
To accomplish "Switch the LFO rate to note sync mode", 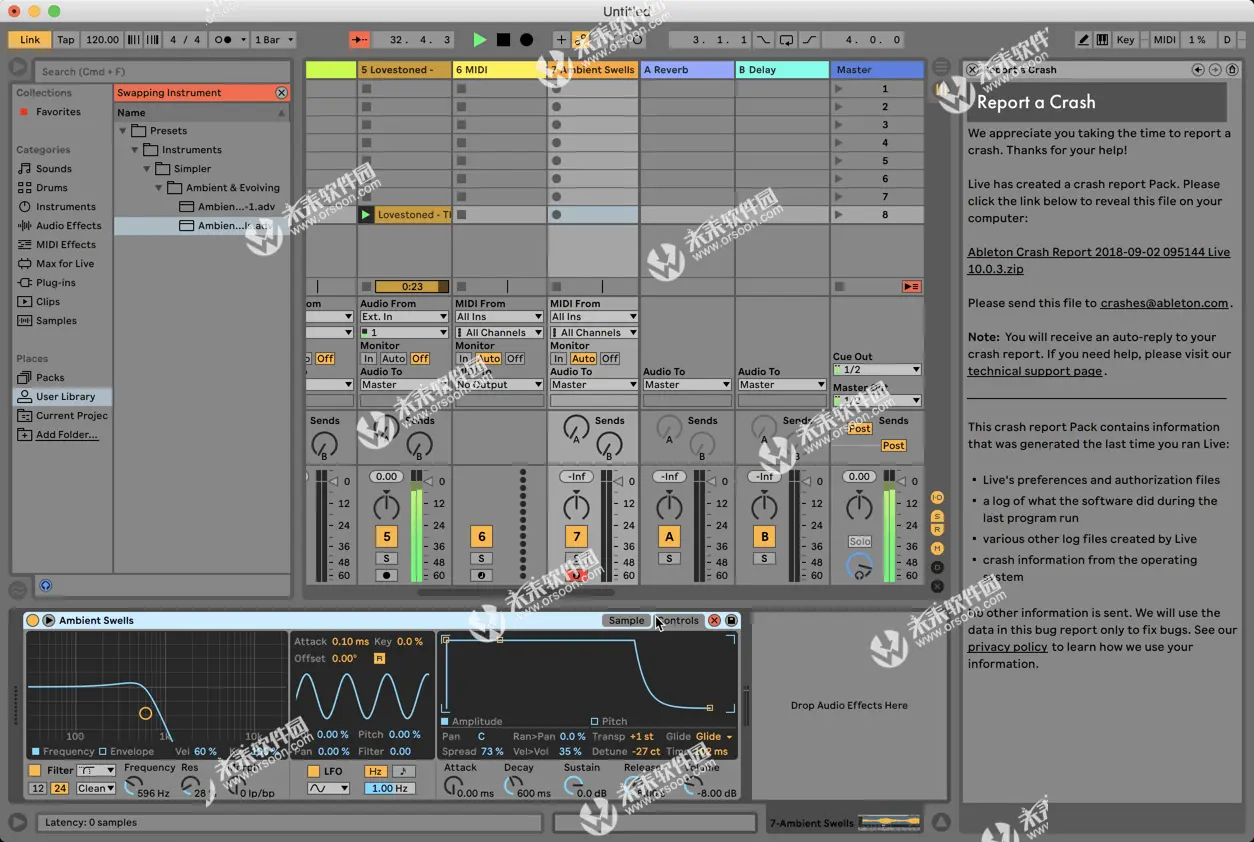I will click(404, 771).
